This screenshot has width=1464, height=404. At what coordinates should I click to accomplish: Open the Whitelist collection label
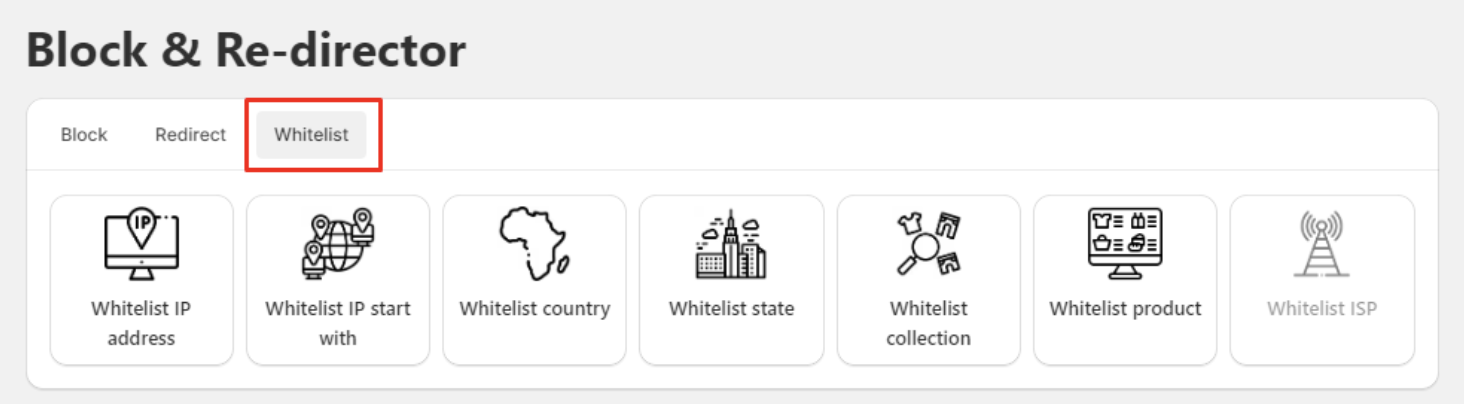928,323
